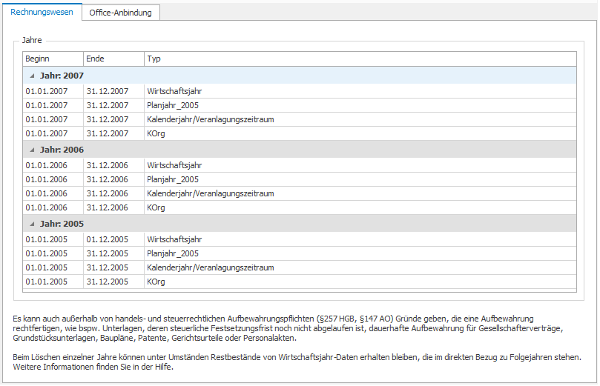Select Kalenderjahr/Veranlagungszeitraum row for 2006
The image size is (600, 386).
299,194
